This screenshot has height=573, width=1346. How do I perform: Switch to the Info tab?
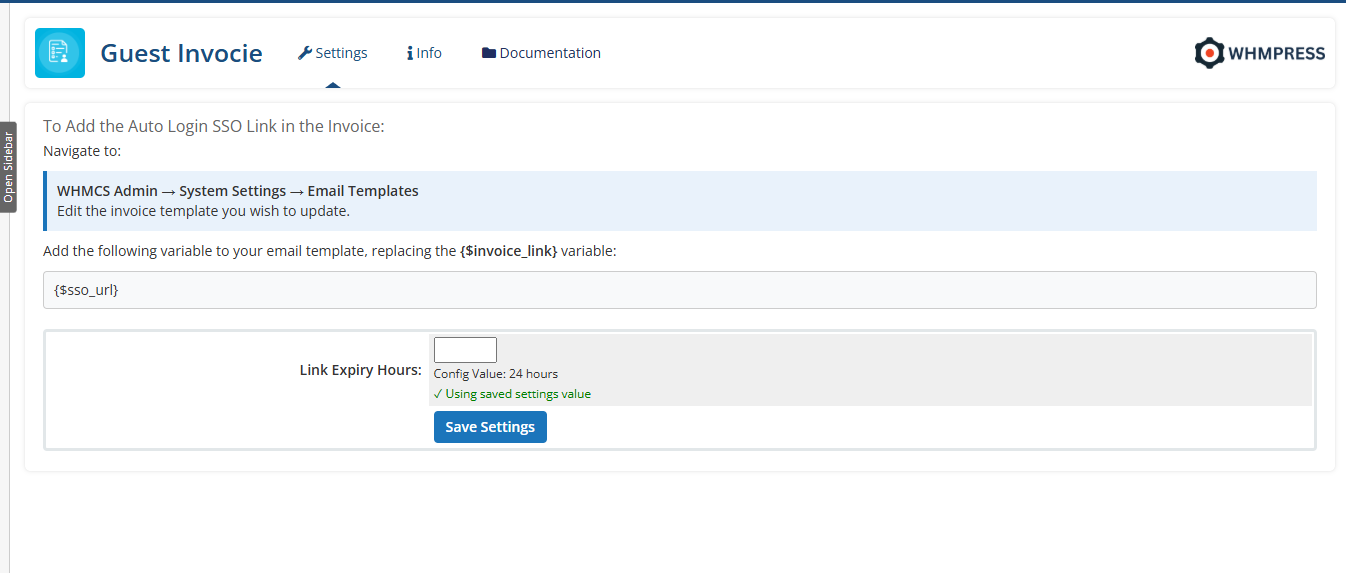[x=429, y=53]
